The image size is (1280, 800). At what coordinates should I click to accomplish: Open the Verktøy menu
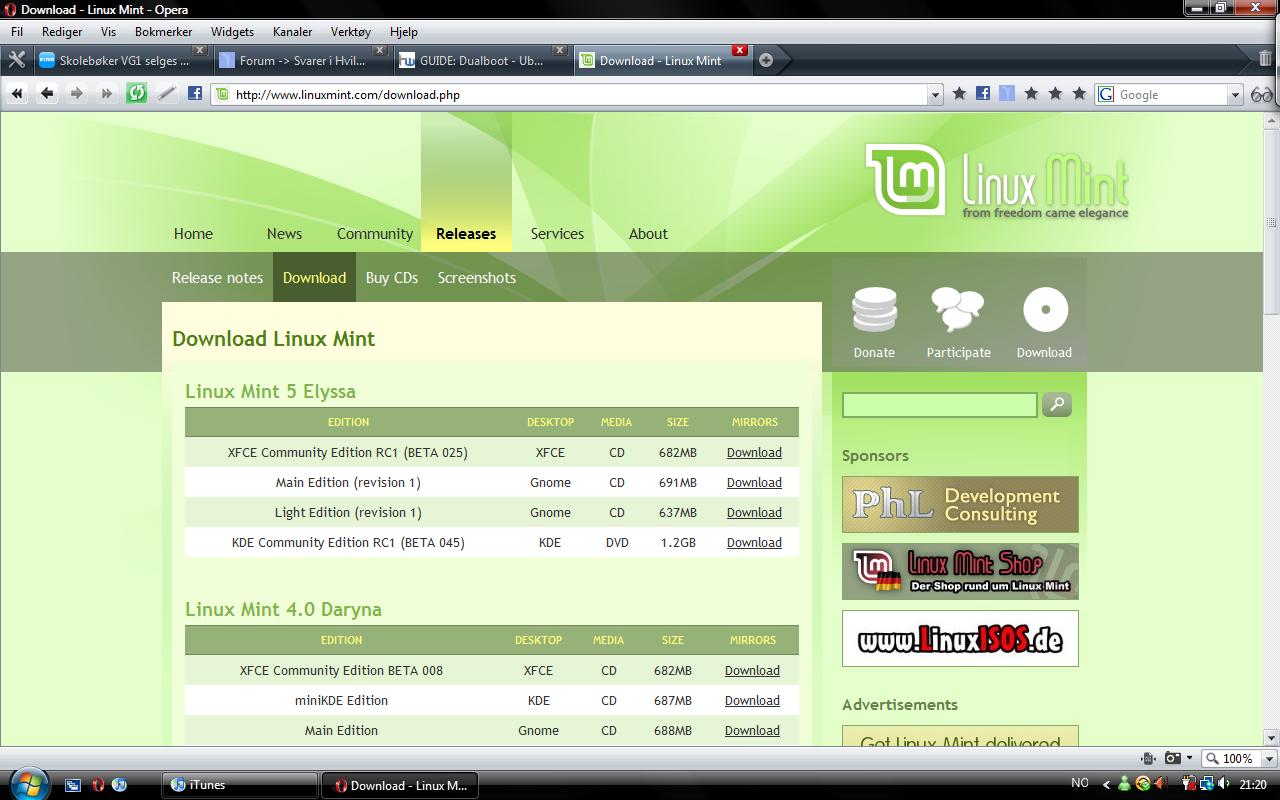click(350, 31)
